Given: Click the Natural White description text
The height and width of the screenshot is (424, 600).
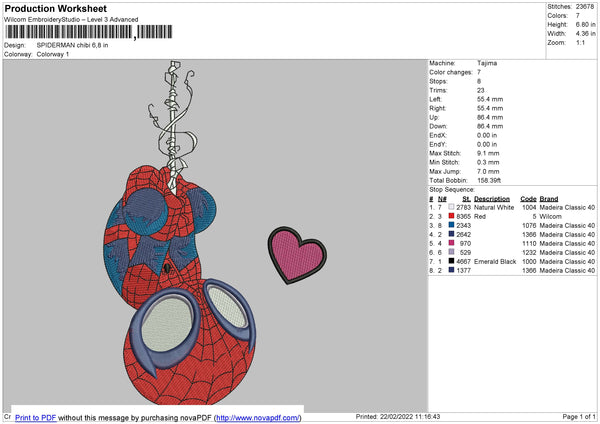Looking at the screenshot, I should pyautogui.click(x=494, y=207).
